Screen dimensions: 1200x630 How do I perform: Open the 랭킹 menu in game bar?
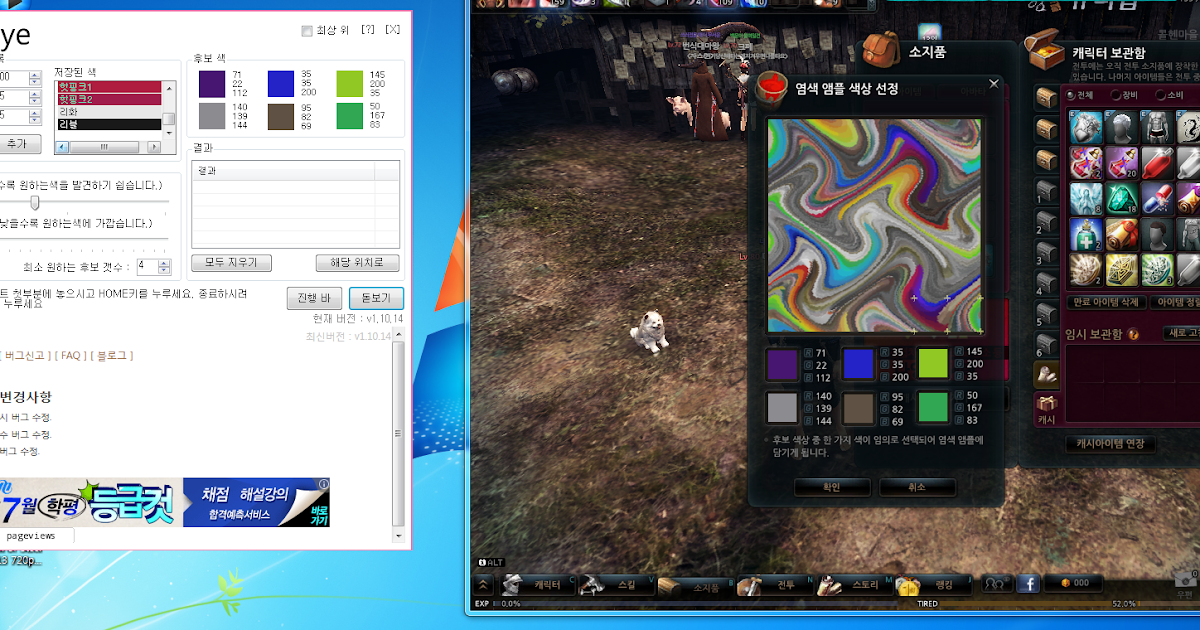(934, 585)
